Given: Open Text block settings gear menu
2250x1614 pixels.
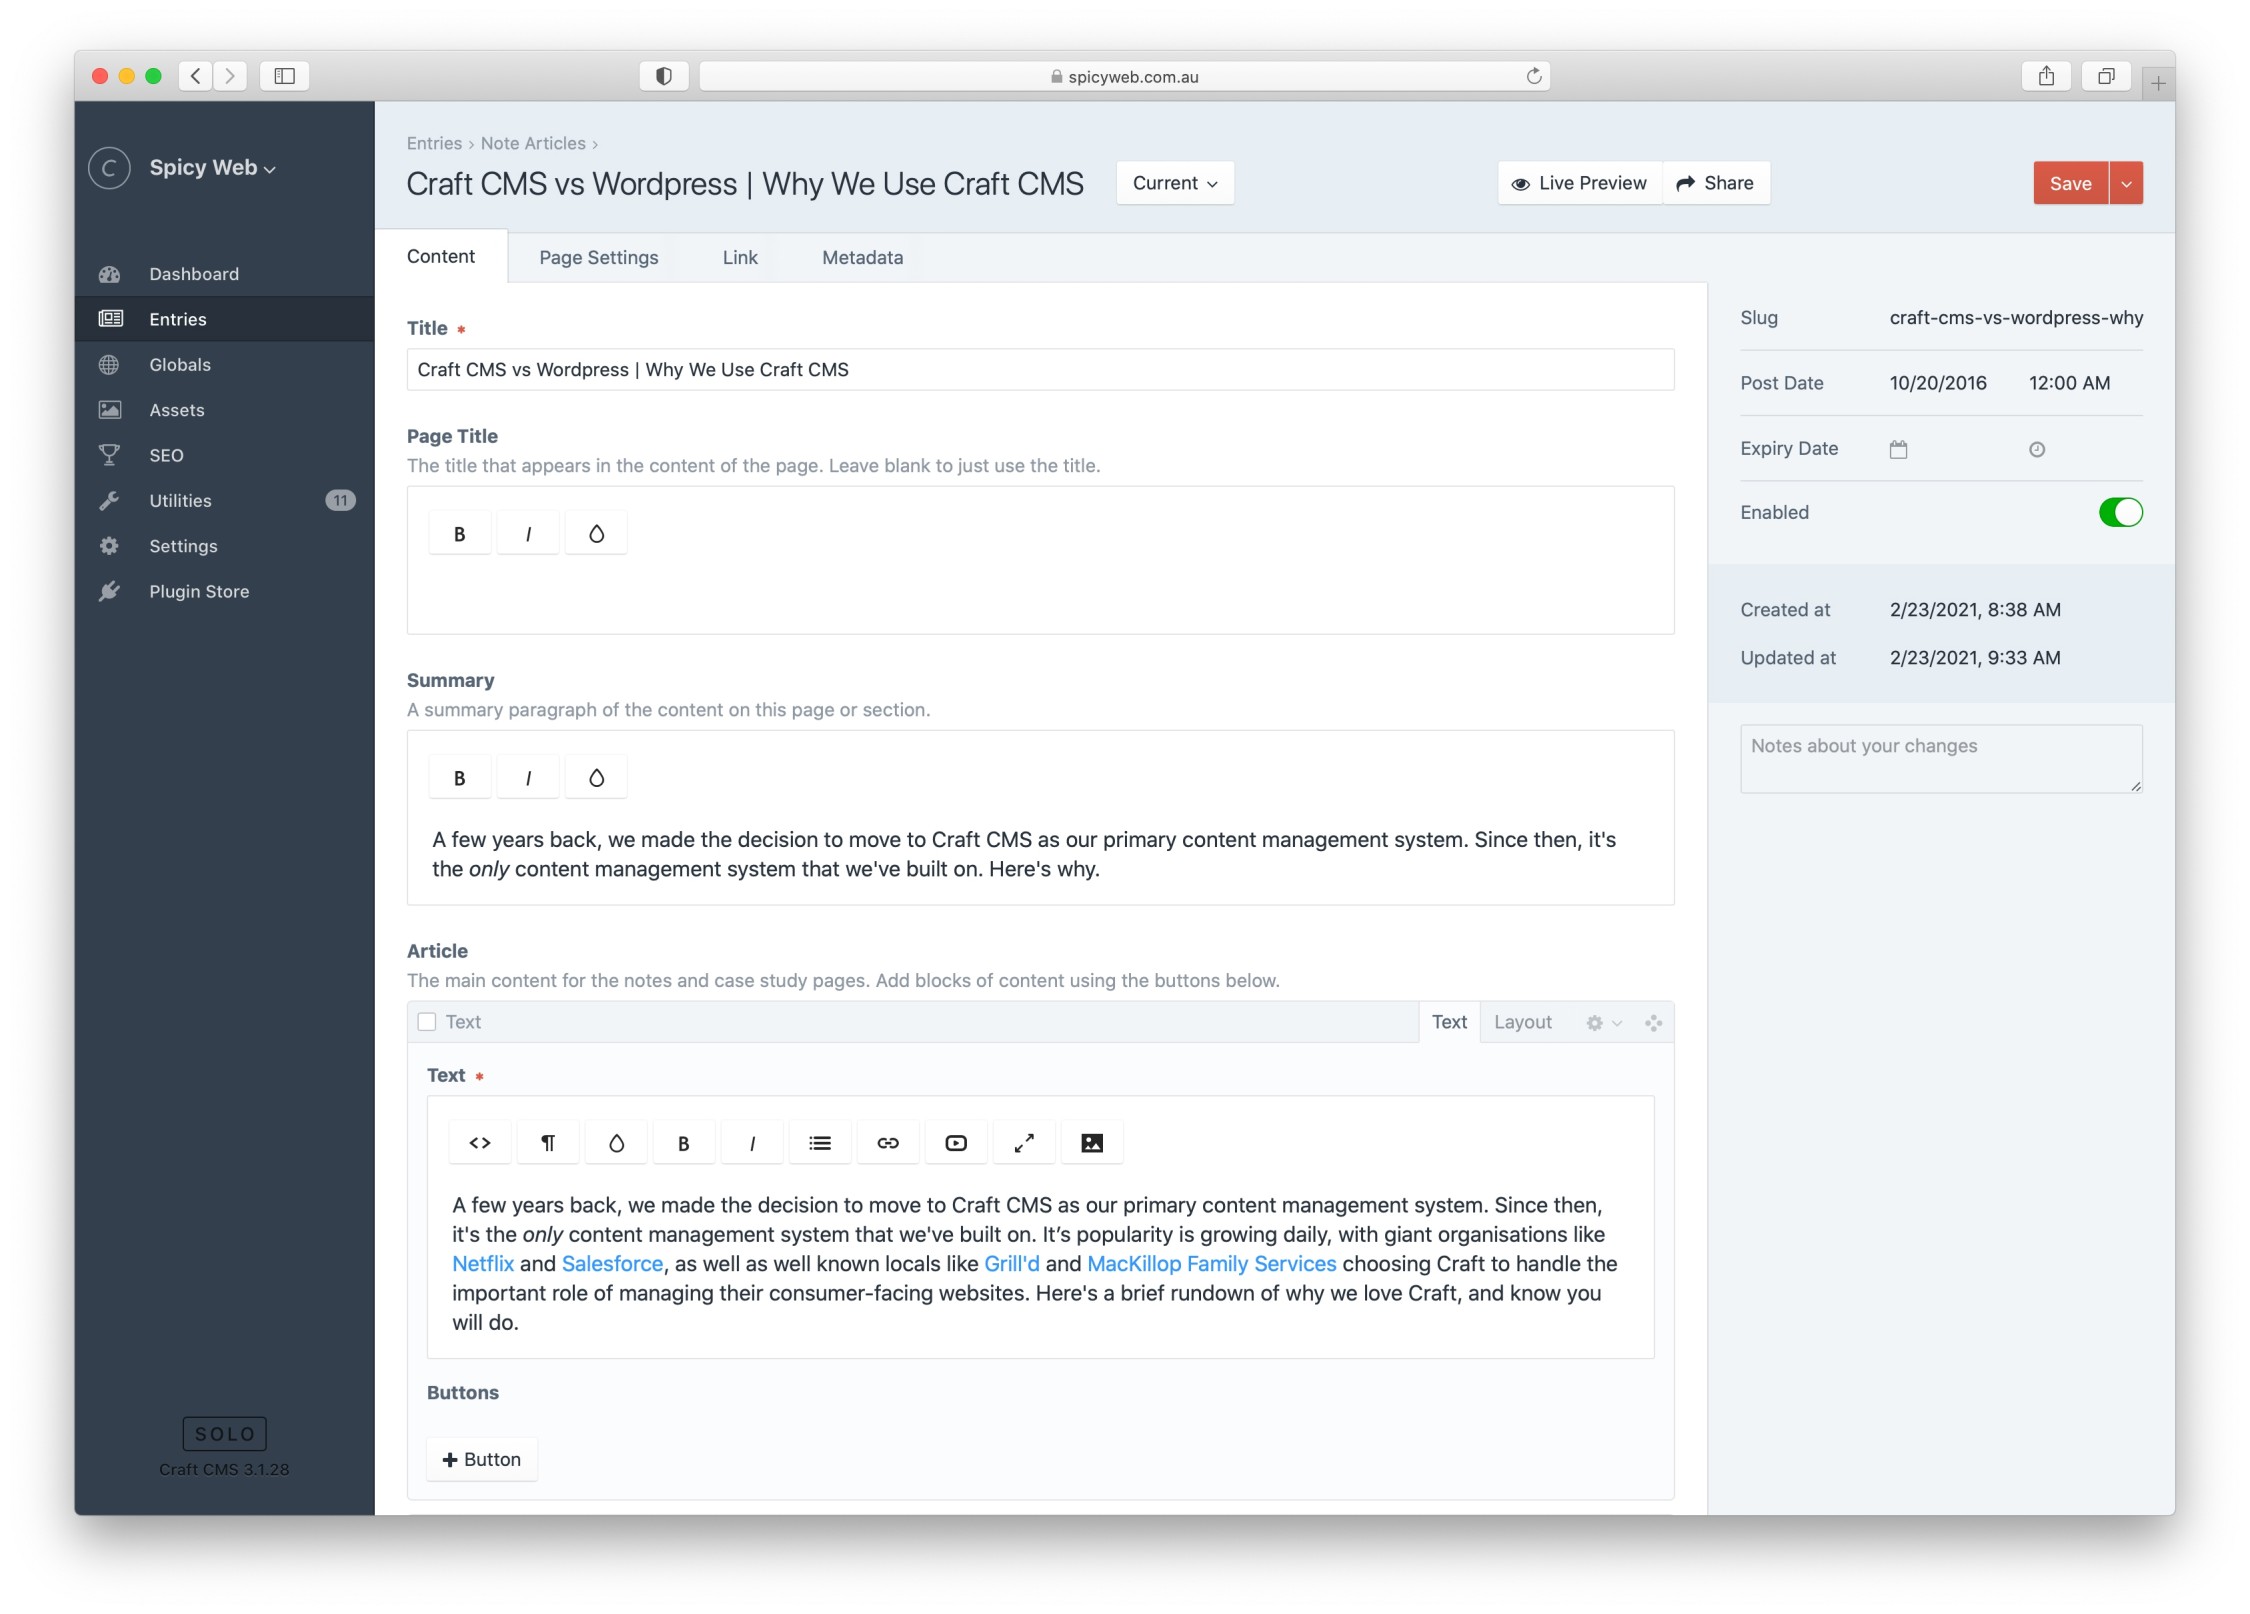Looking at the screenshot, I should coord(1603,1023).
